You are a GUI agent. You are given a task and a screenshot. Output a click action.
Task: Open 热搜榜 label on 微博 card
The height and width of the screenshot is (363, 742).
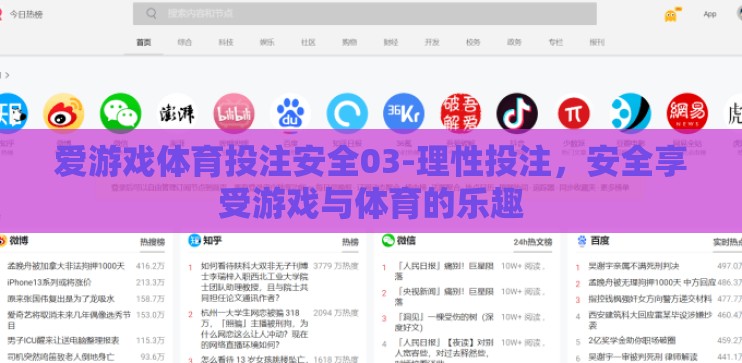152,242
